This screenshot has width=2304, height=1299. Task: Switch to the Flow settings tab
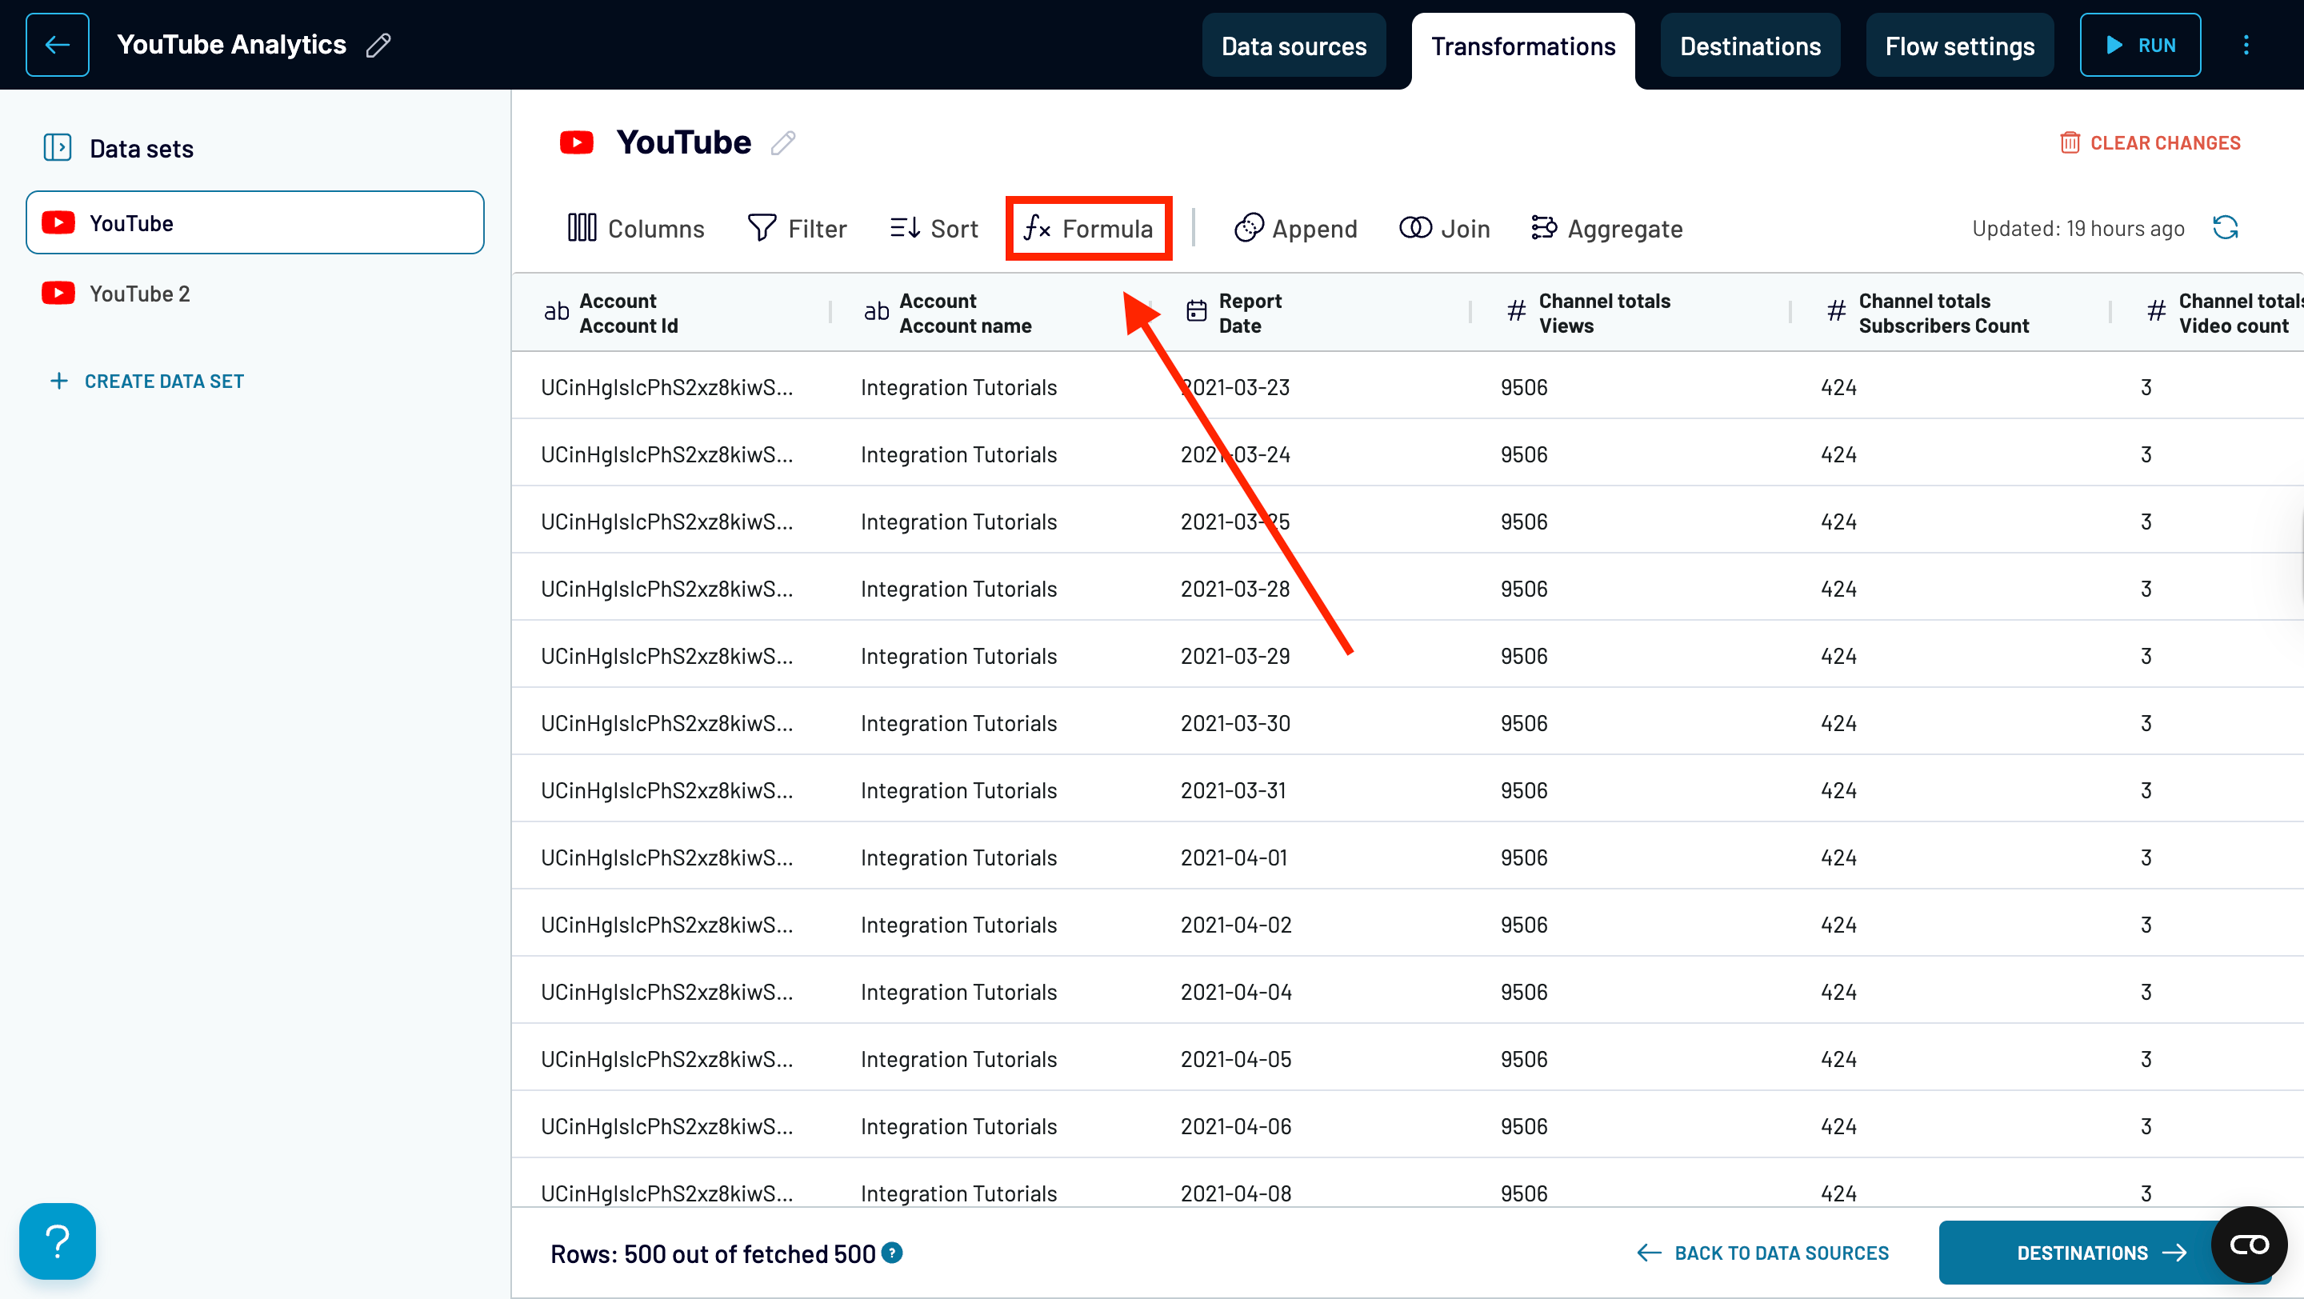[x=1959, y=46]
